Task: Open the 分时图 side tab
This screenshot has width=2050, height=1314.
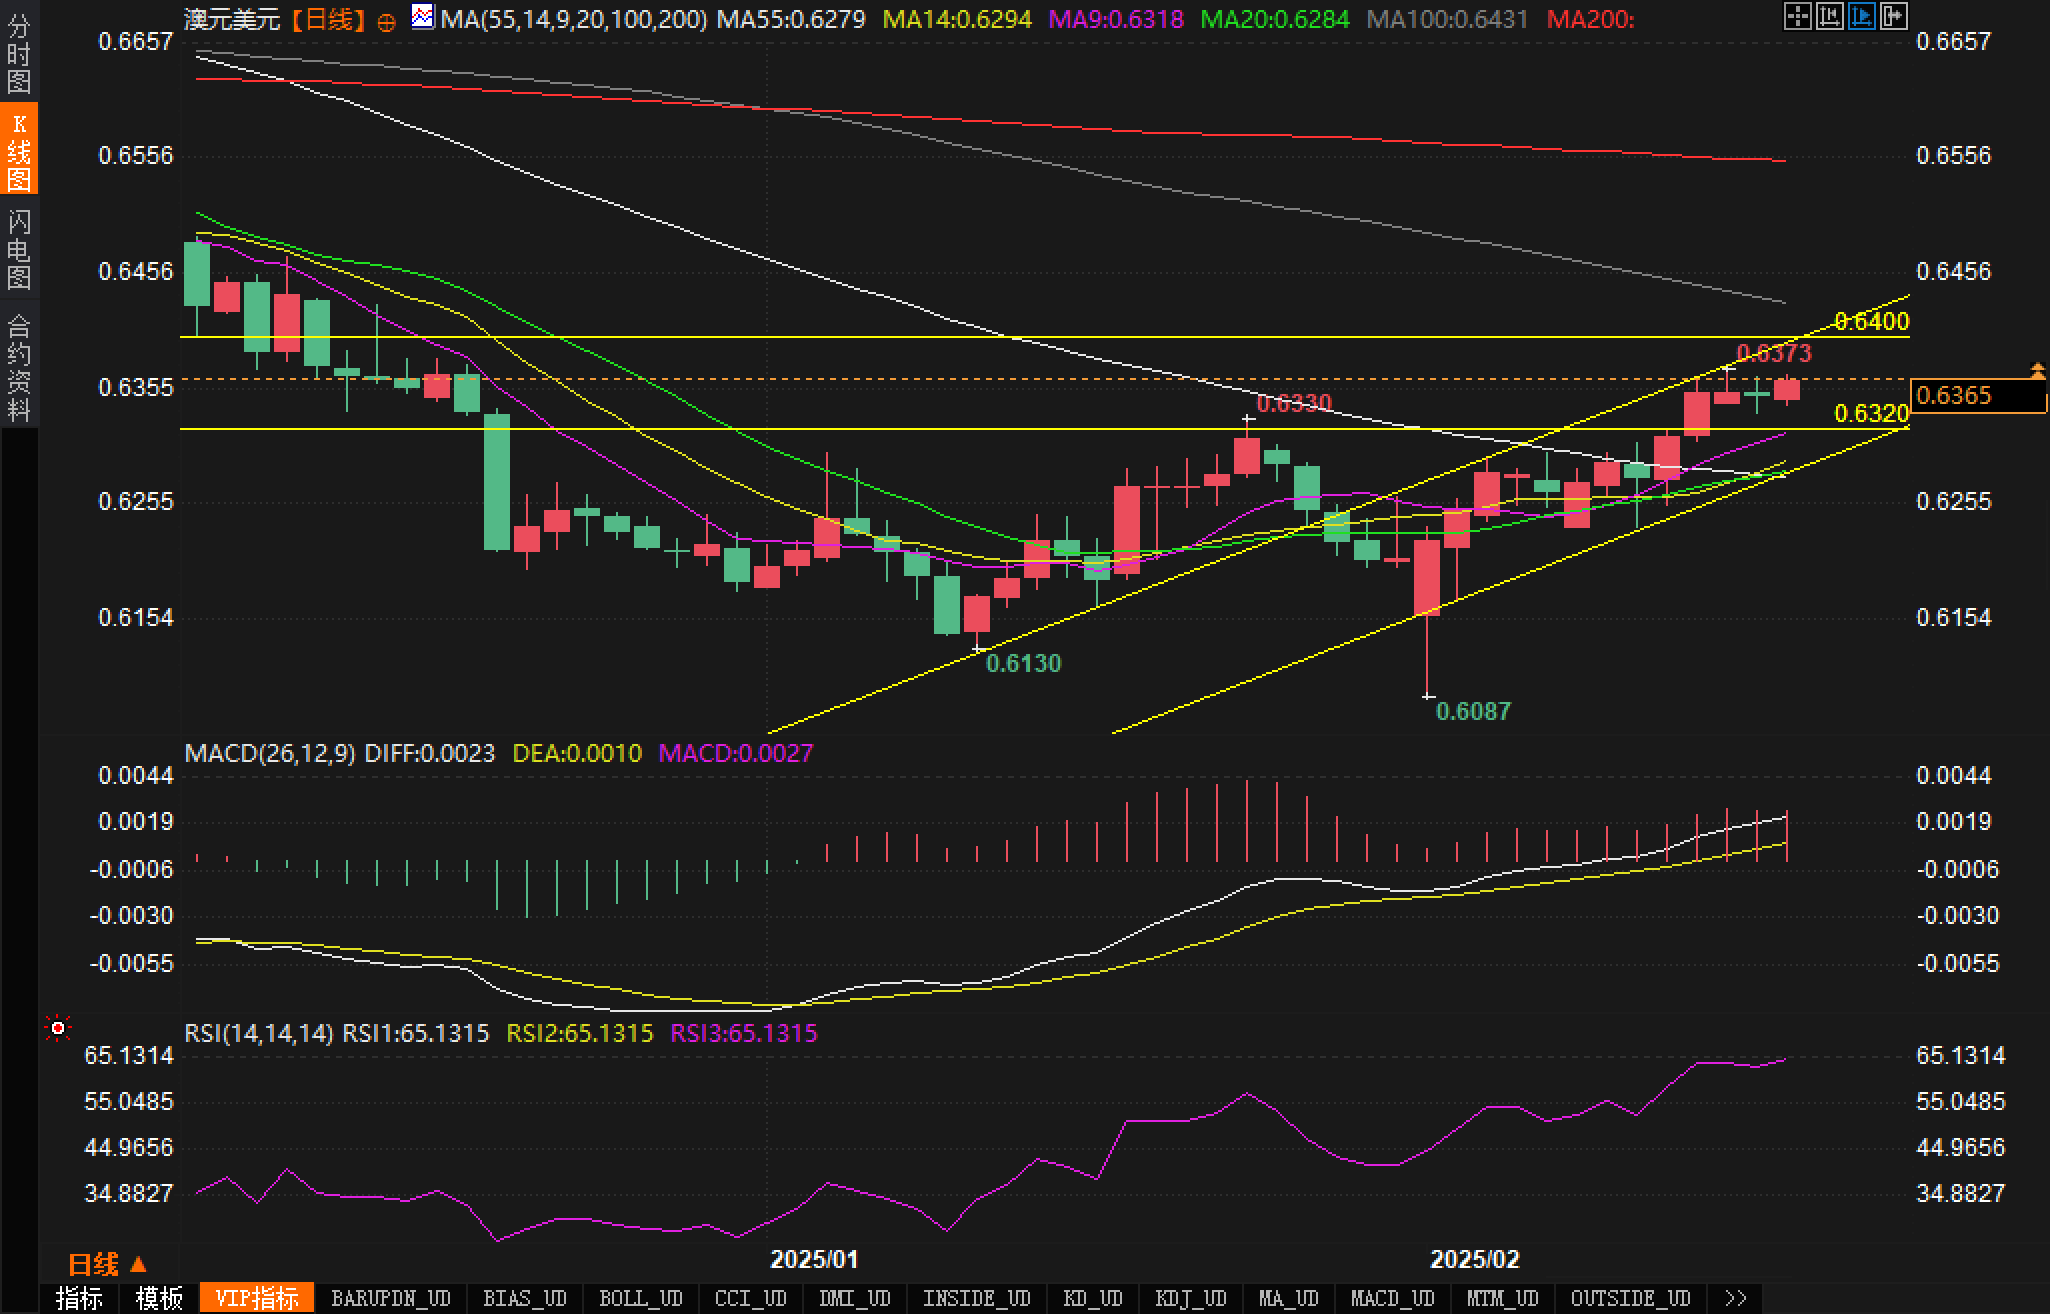Action: [19, 52]
